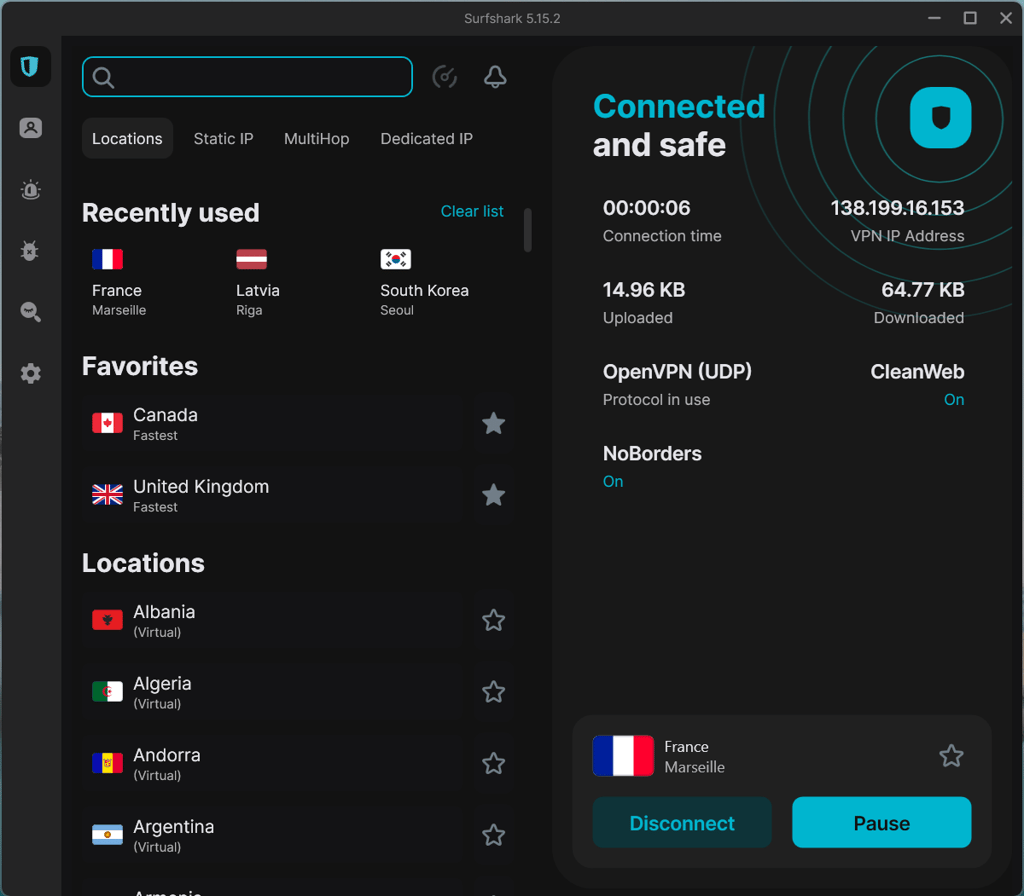Select recently used Latvia Riga
The height and width of the screenshot is (896, 1024).
click(258, 283)
